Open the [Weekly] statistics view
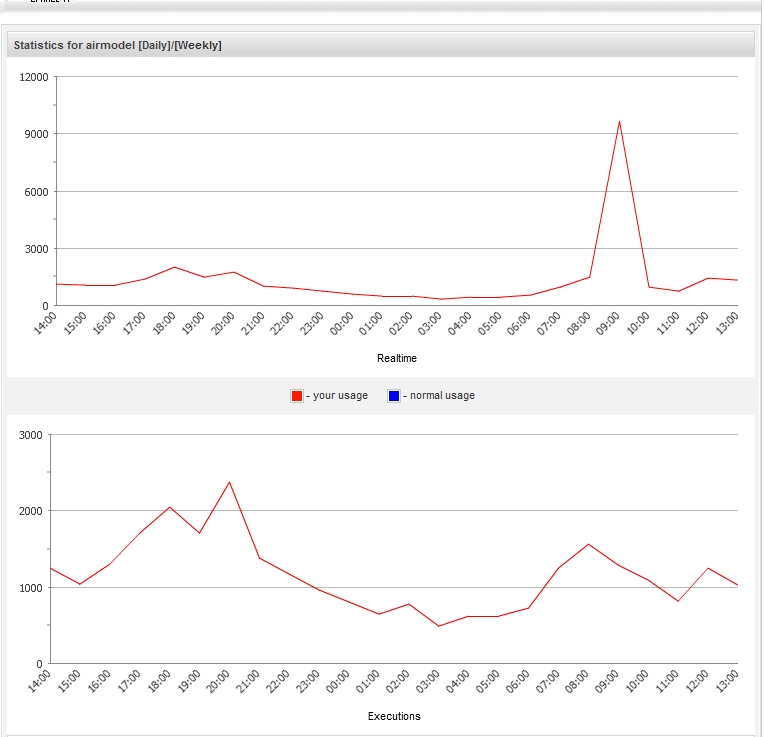Image resolution: width=765 pixels, height=737 pixels. point(198,45)
